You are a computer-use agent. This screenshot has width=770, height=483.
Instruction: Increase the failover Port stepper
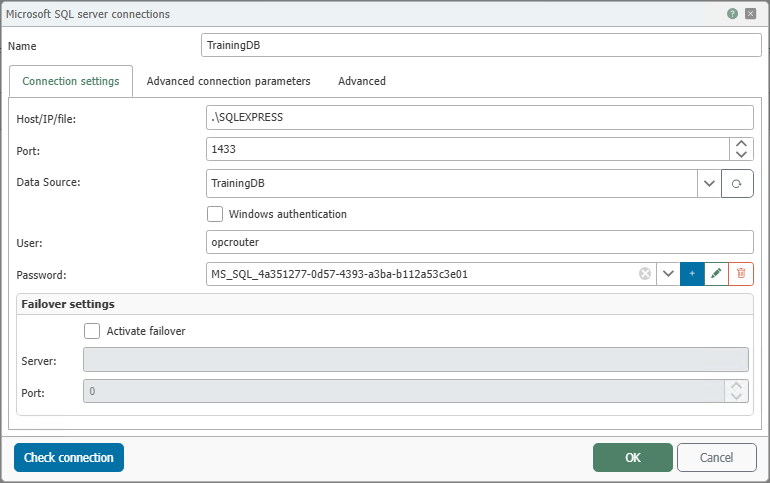coord(736,386)
